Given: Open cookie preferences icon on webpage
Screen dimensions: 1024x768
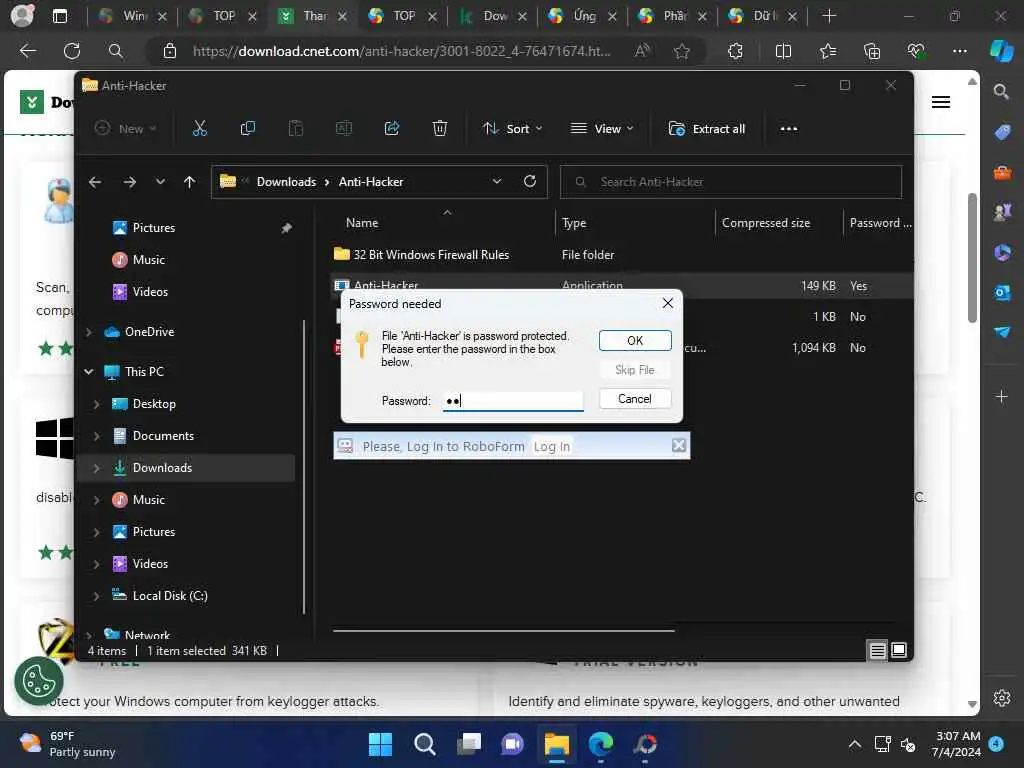Looking at the screenshot, I should 39,680.
